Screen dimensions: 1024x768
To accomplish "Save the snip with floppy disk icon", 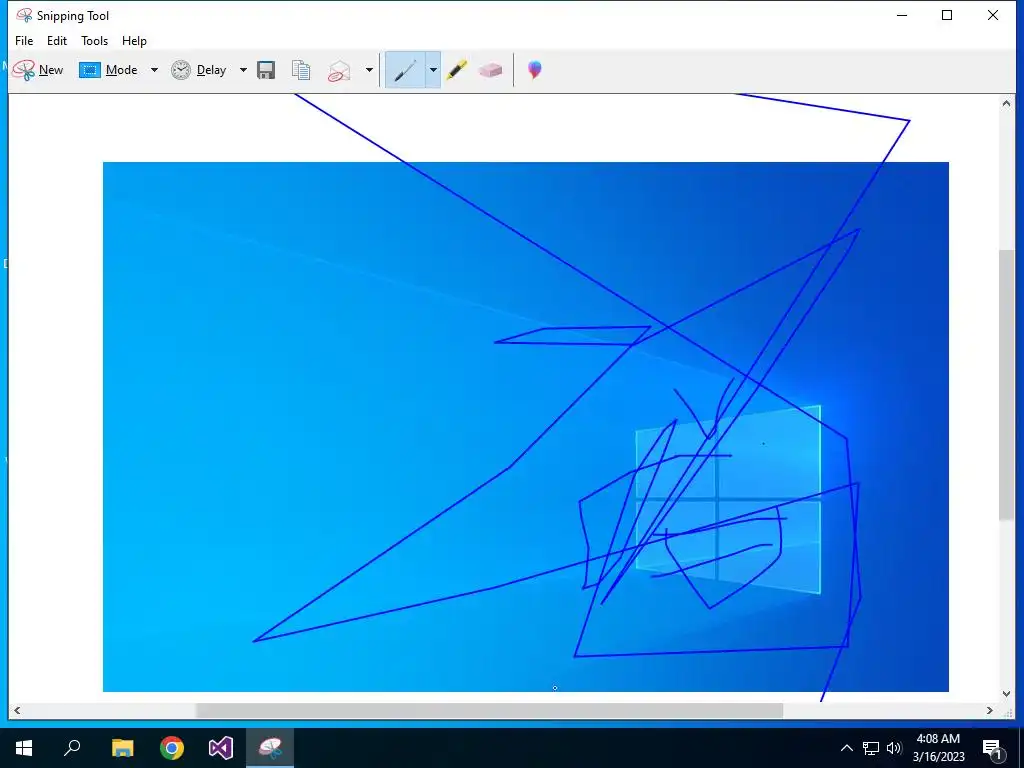I will [266, 70].
